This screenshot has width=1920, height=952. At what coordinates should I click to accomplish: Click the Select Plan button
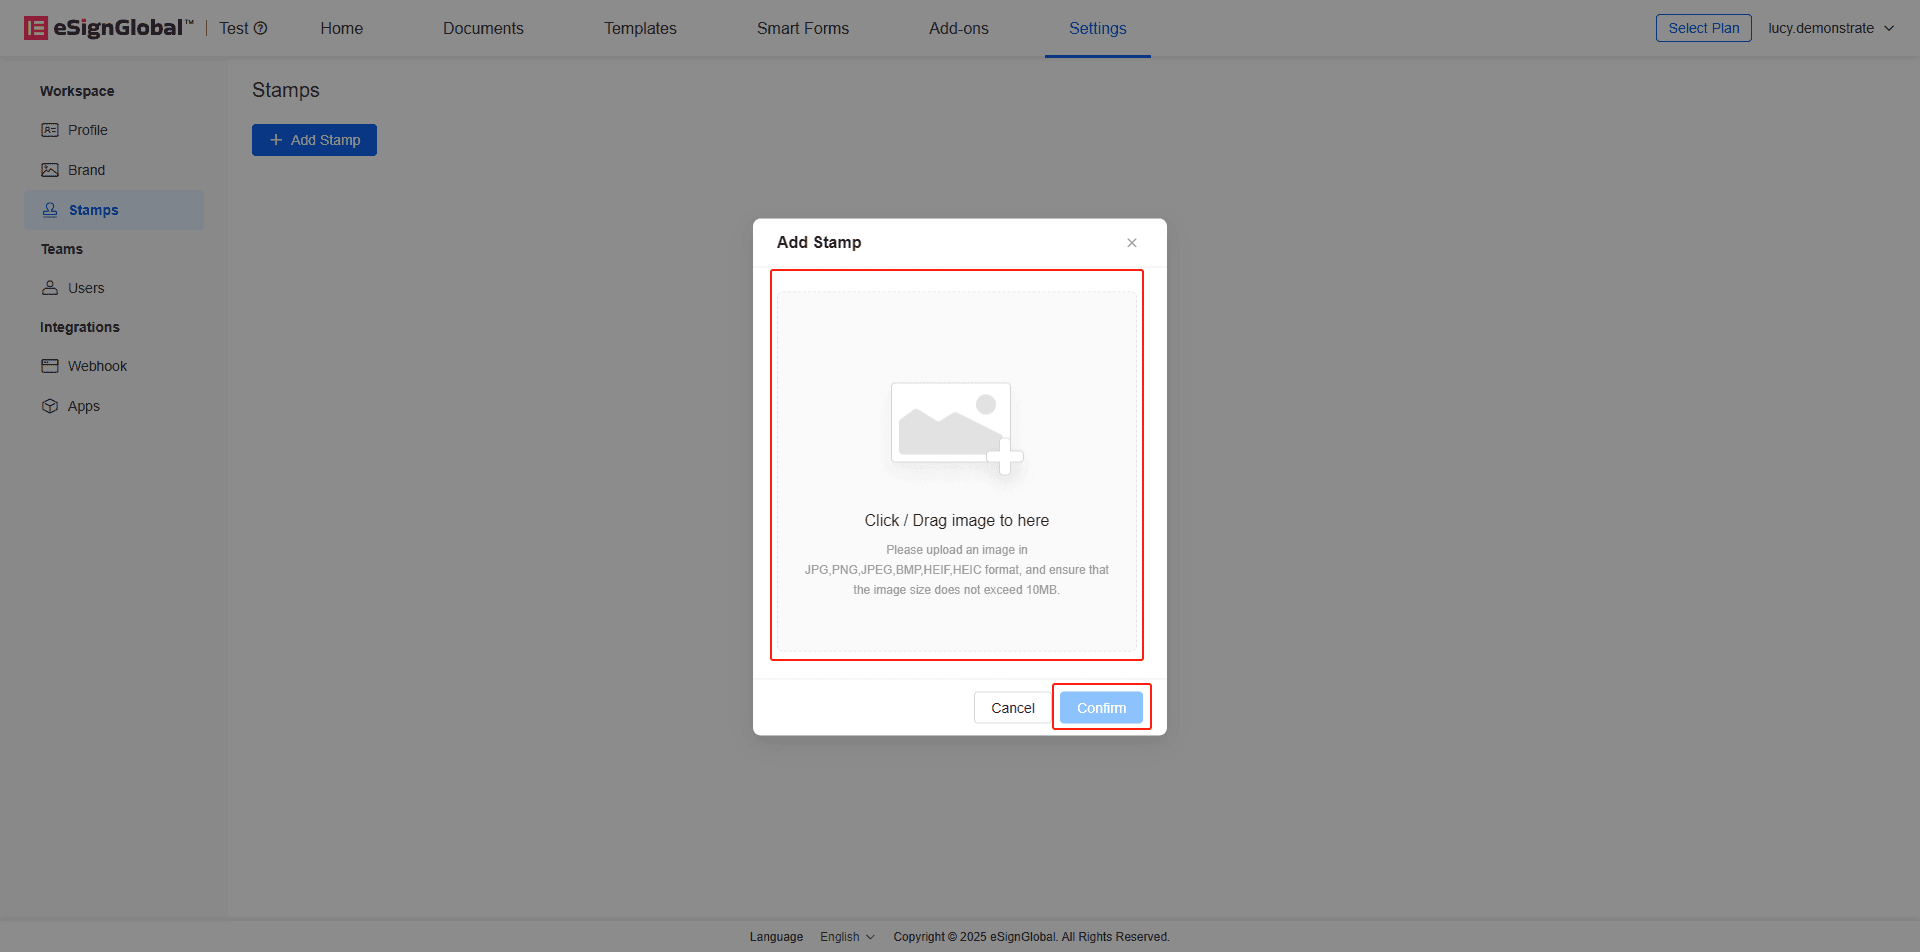tap(1703, 28)
